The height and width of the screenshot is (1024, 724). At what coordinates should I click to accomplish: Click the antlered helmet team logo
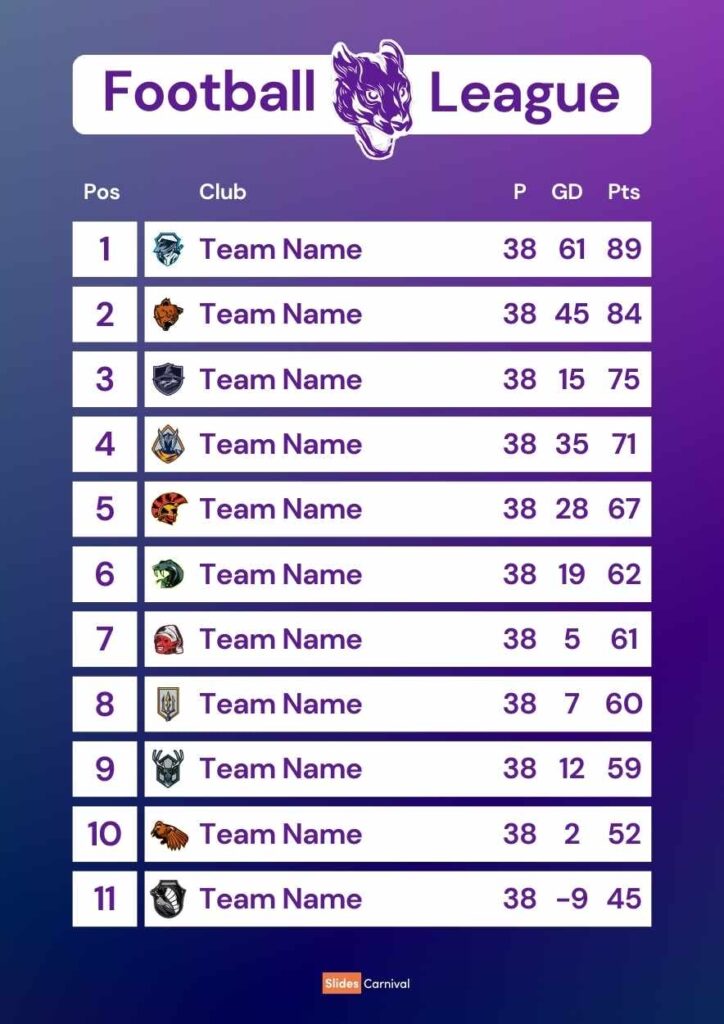168,769
